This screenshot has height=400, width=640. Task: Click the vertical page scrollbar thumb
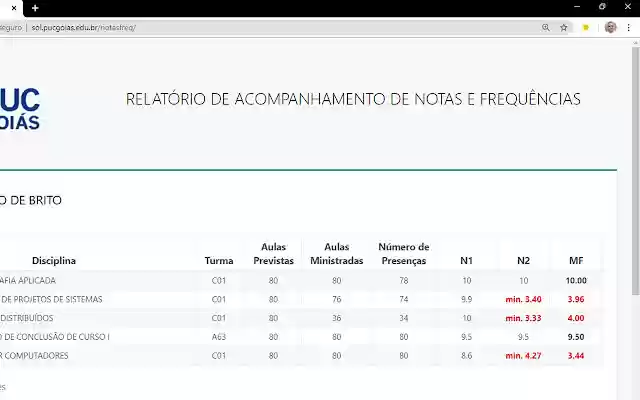click(636, 169)
